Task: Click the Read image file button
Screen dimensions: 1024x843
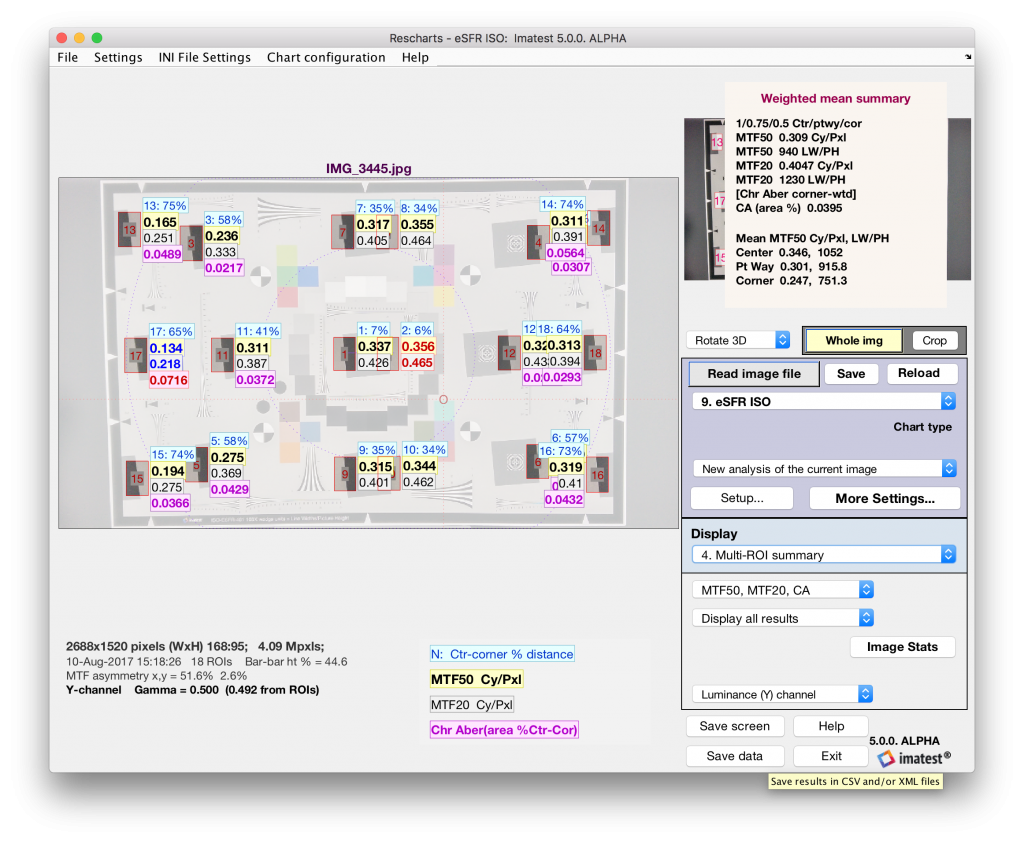Action: click(x=754, y=374)
